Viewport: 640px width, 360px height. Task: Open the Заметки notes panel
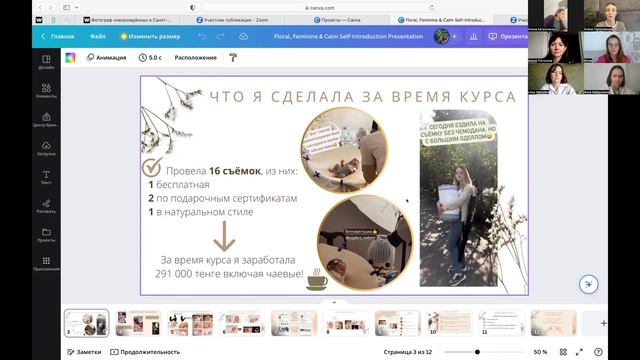pos(84,352)
